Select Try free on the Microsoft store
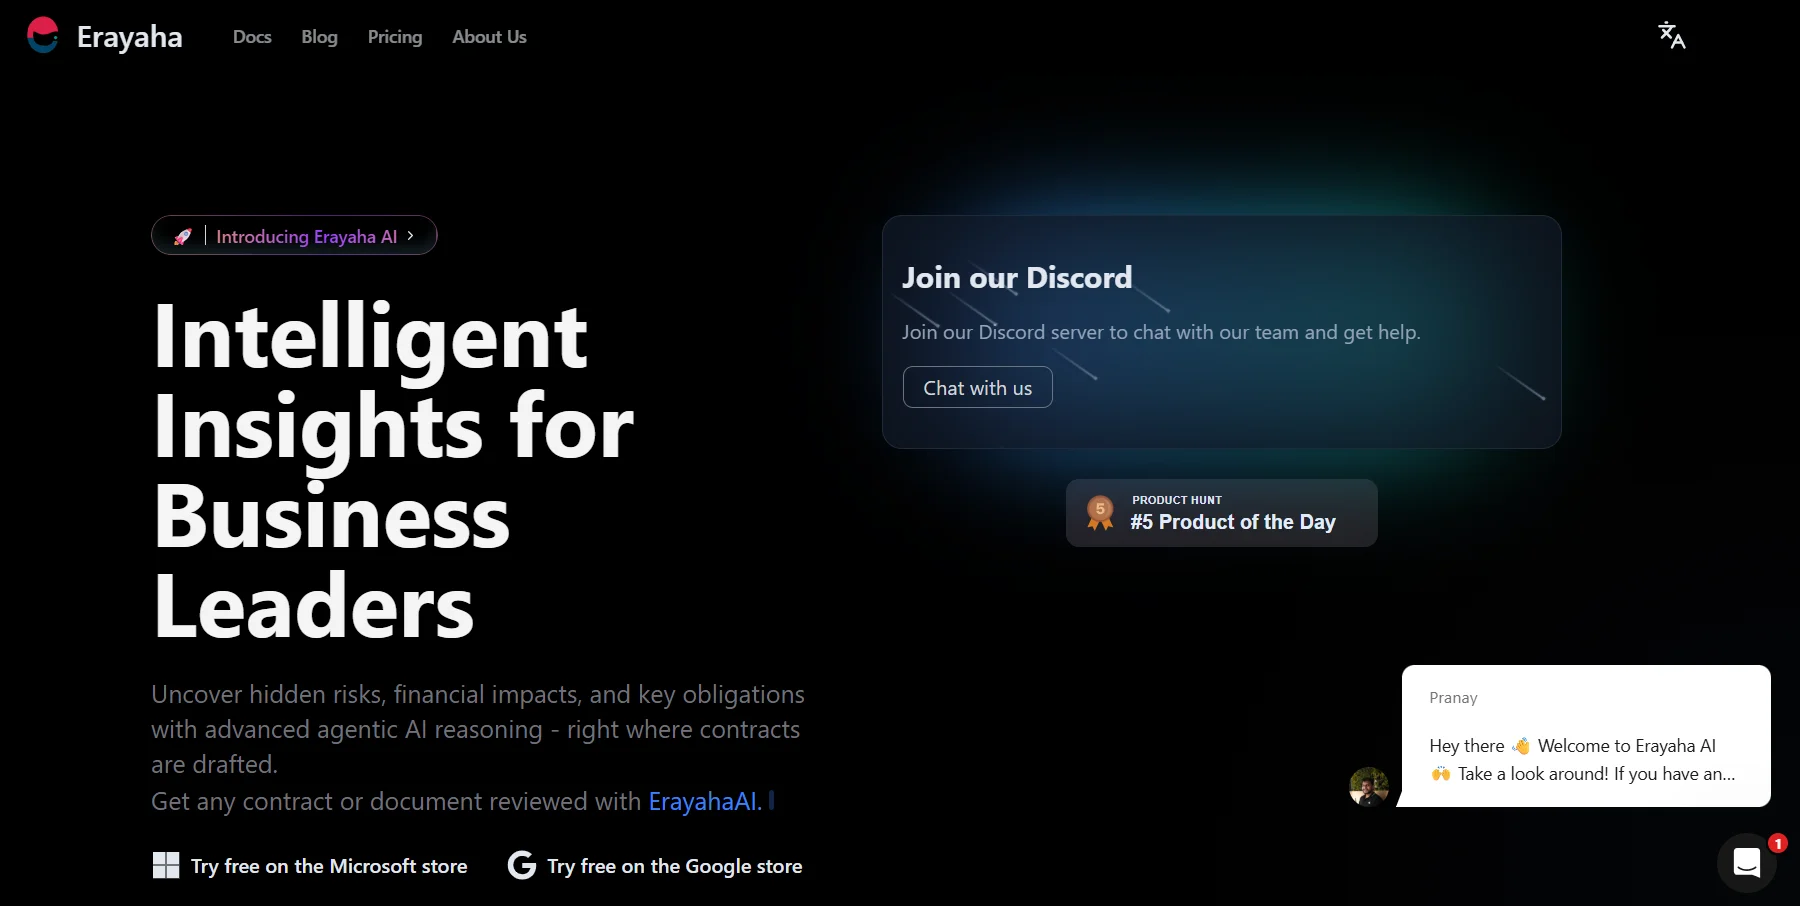 click(x=310, y=866)
